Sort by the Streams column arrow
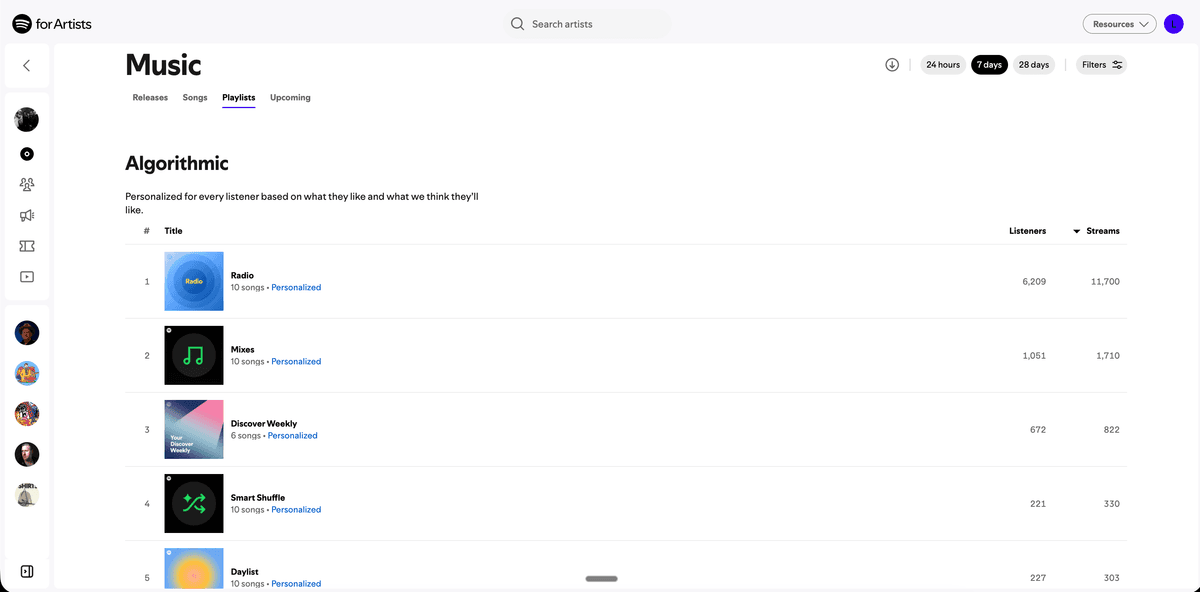Image resolution: width=1200 pixels, height=592 pixels. coord(1077,231)
